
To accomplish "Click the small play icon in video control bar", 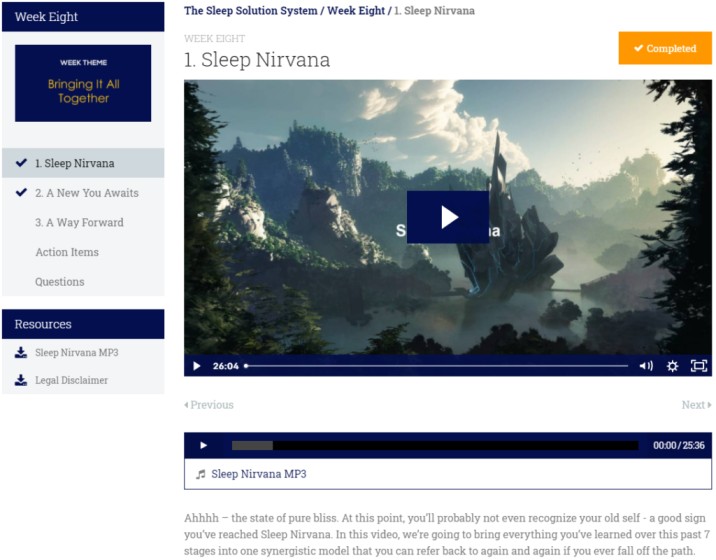I will coord(196,366).
